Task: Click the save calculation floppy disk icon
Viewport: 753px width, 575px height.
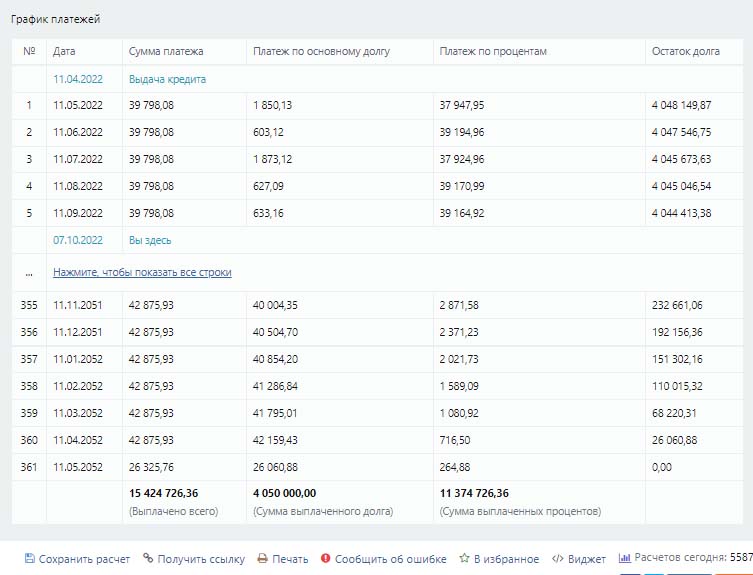Action: 29,559
